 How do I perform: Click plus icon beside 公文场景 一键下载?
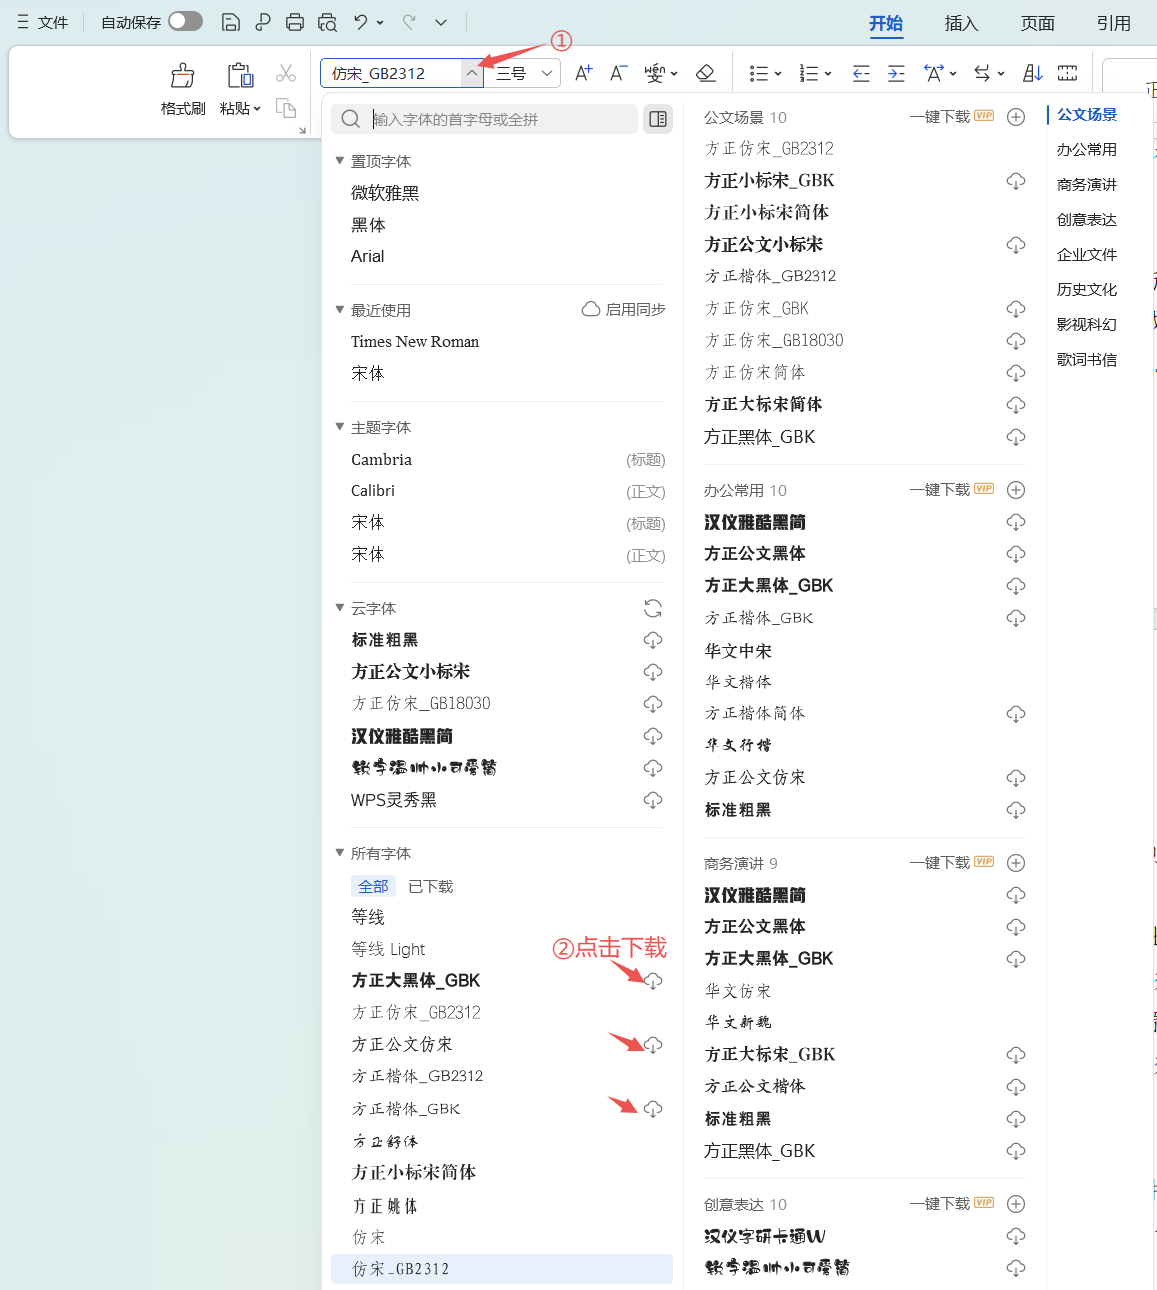pyautogui.click(x=1016, y=117)
